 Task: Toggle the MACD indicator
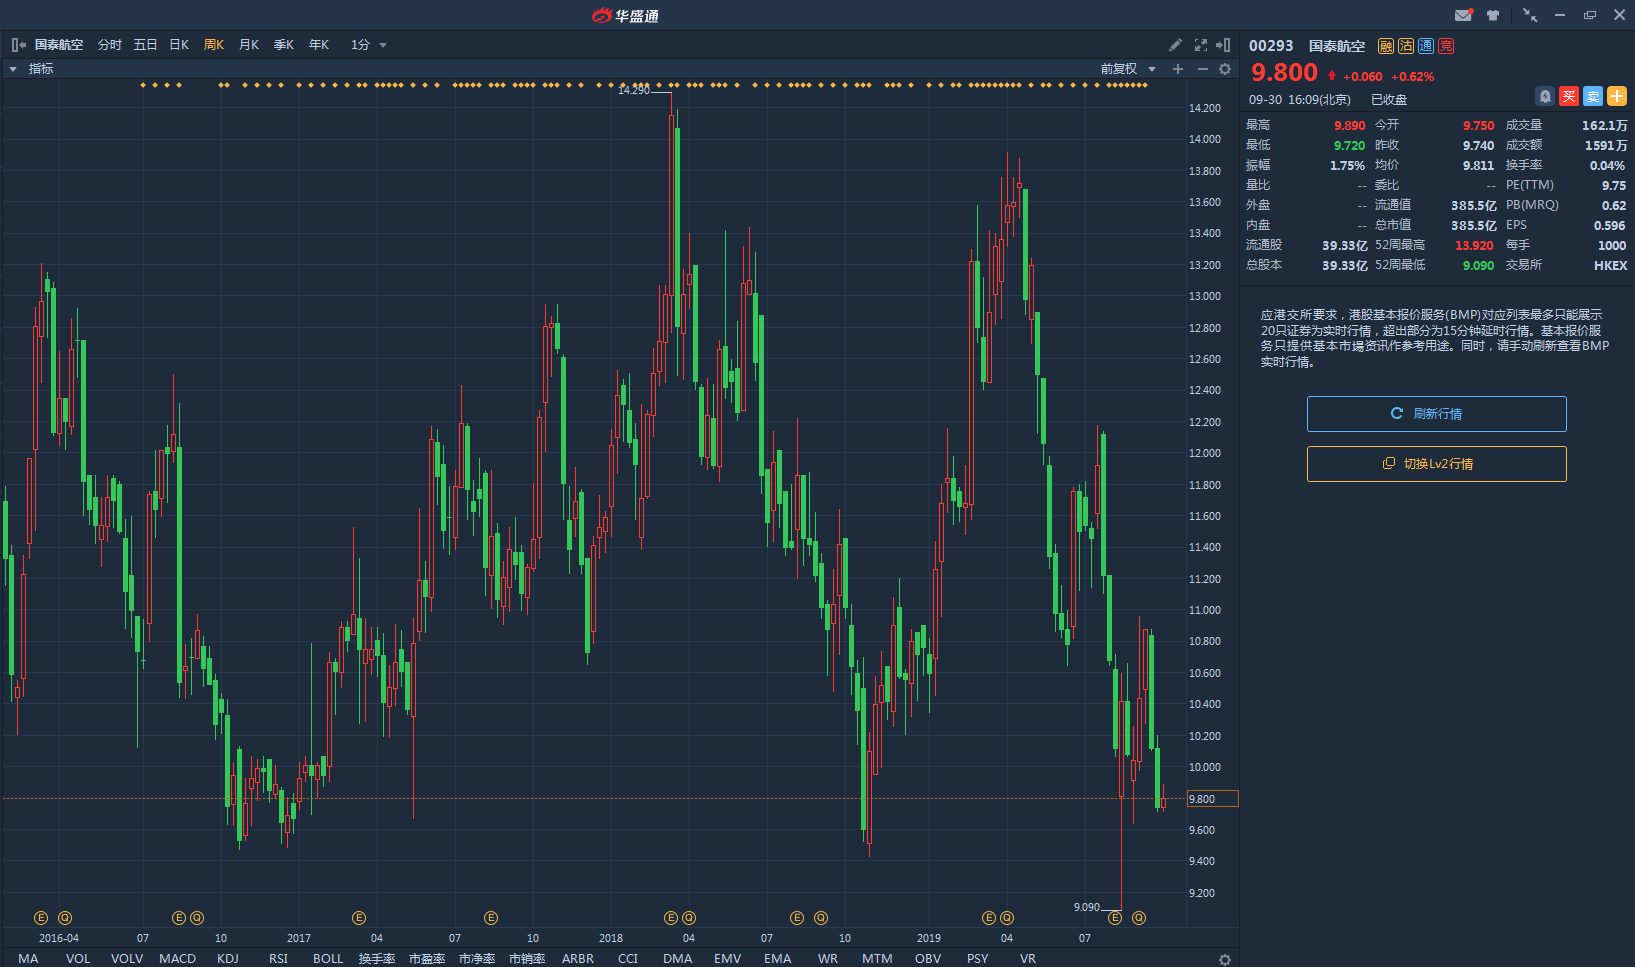point(177,958)
